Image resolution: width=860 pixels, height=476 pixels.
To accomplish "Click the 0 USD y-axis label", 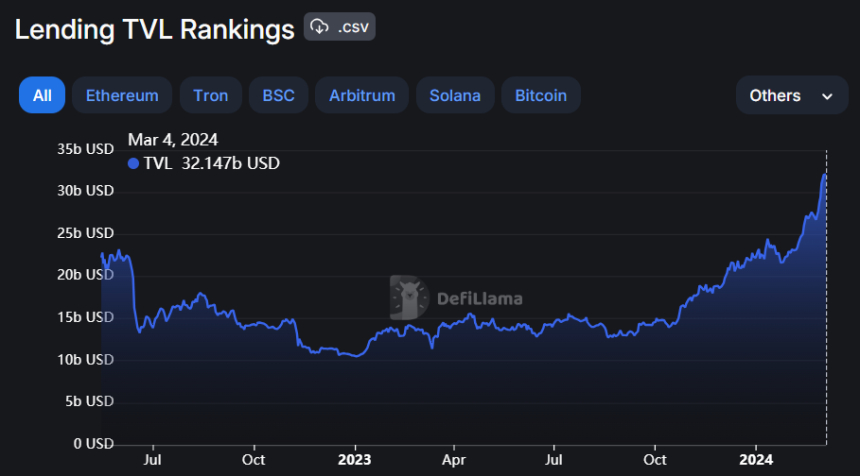I will click(92, 443).
